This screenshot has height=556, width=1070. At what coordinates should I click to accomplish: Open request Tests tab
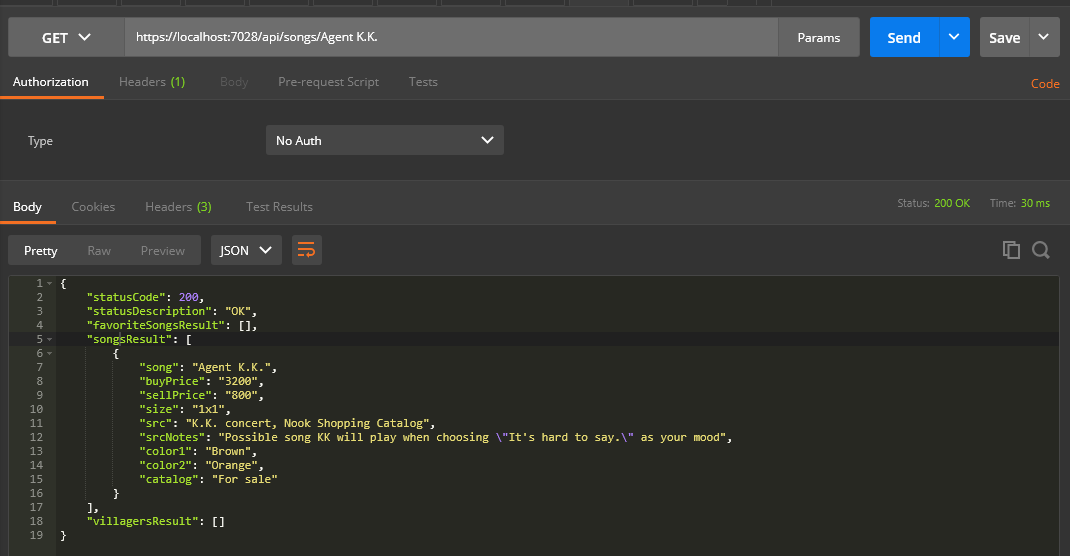tap(423, 82)
